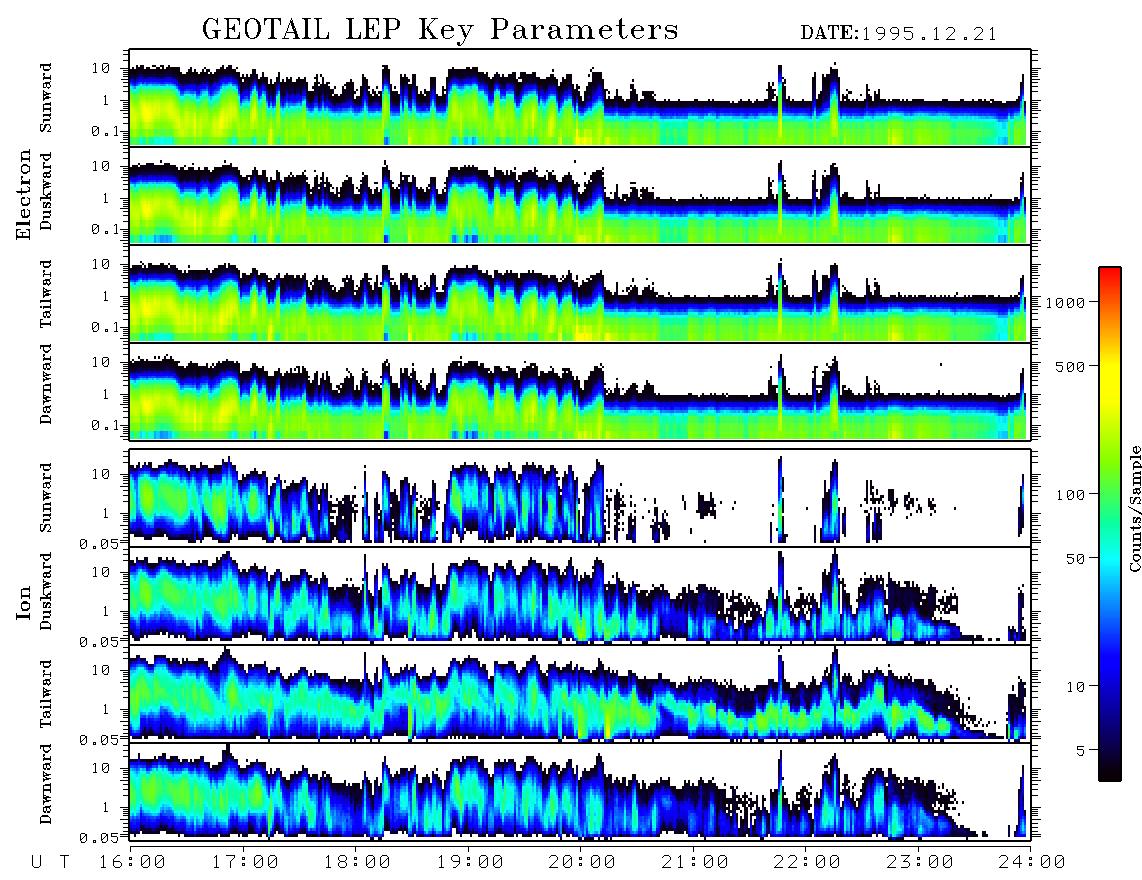Click the Ion Duskward spectrogram panel
The height and width of the screenshot is (880, 1142).
pos(580,595)
